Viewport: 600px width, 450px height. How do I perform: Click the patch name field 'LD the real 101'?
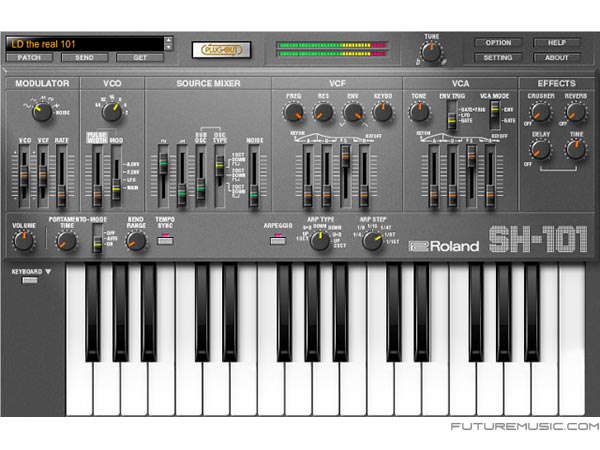tap(85, 44)
